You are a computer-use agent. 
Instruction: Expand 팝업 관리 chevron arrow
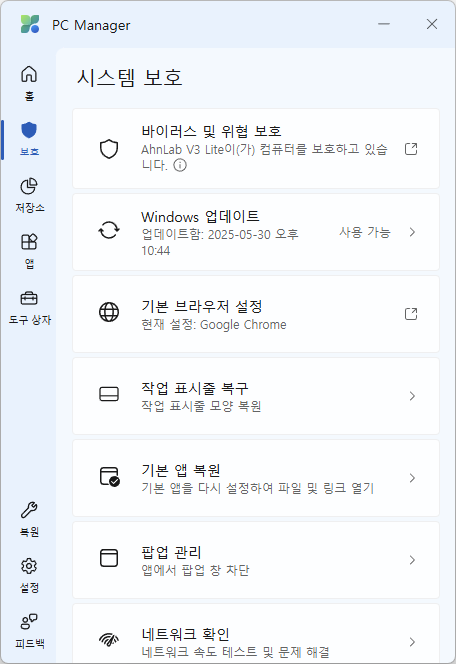click(x=412, y=560)
